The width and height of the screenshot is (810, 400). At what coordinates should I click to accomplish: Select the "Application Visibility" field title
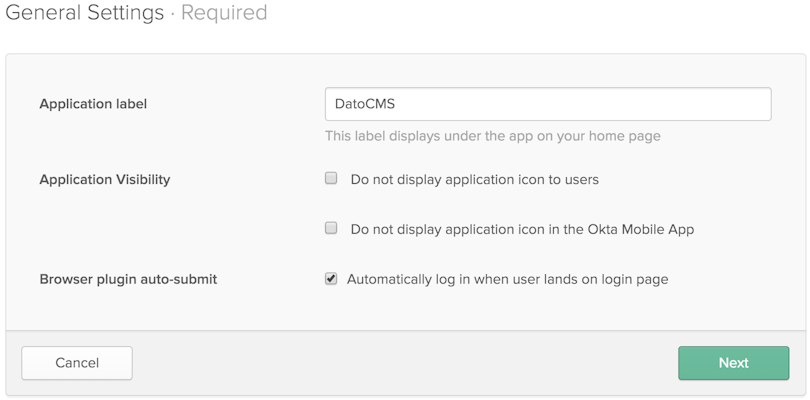click(x=105, y=179)
